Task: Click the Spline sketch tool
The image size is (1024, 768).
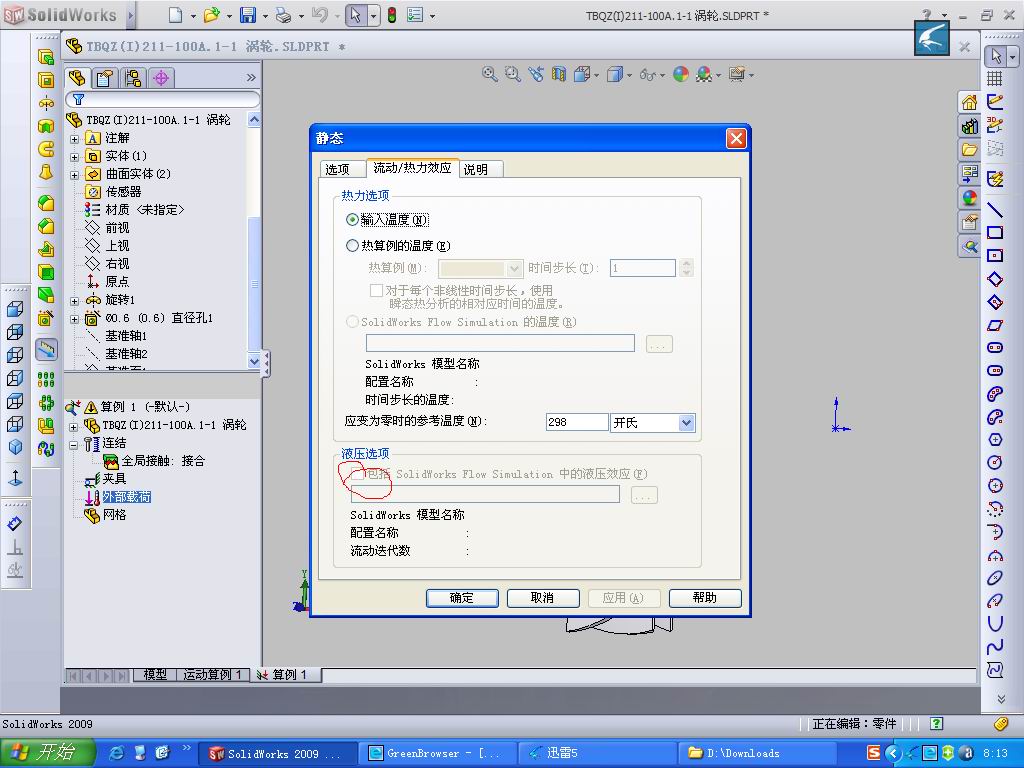Action: [995, 647]
